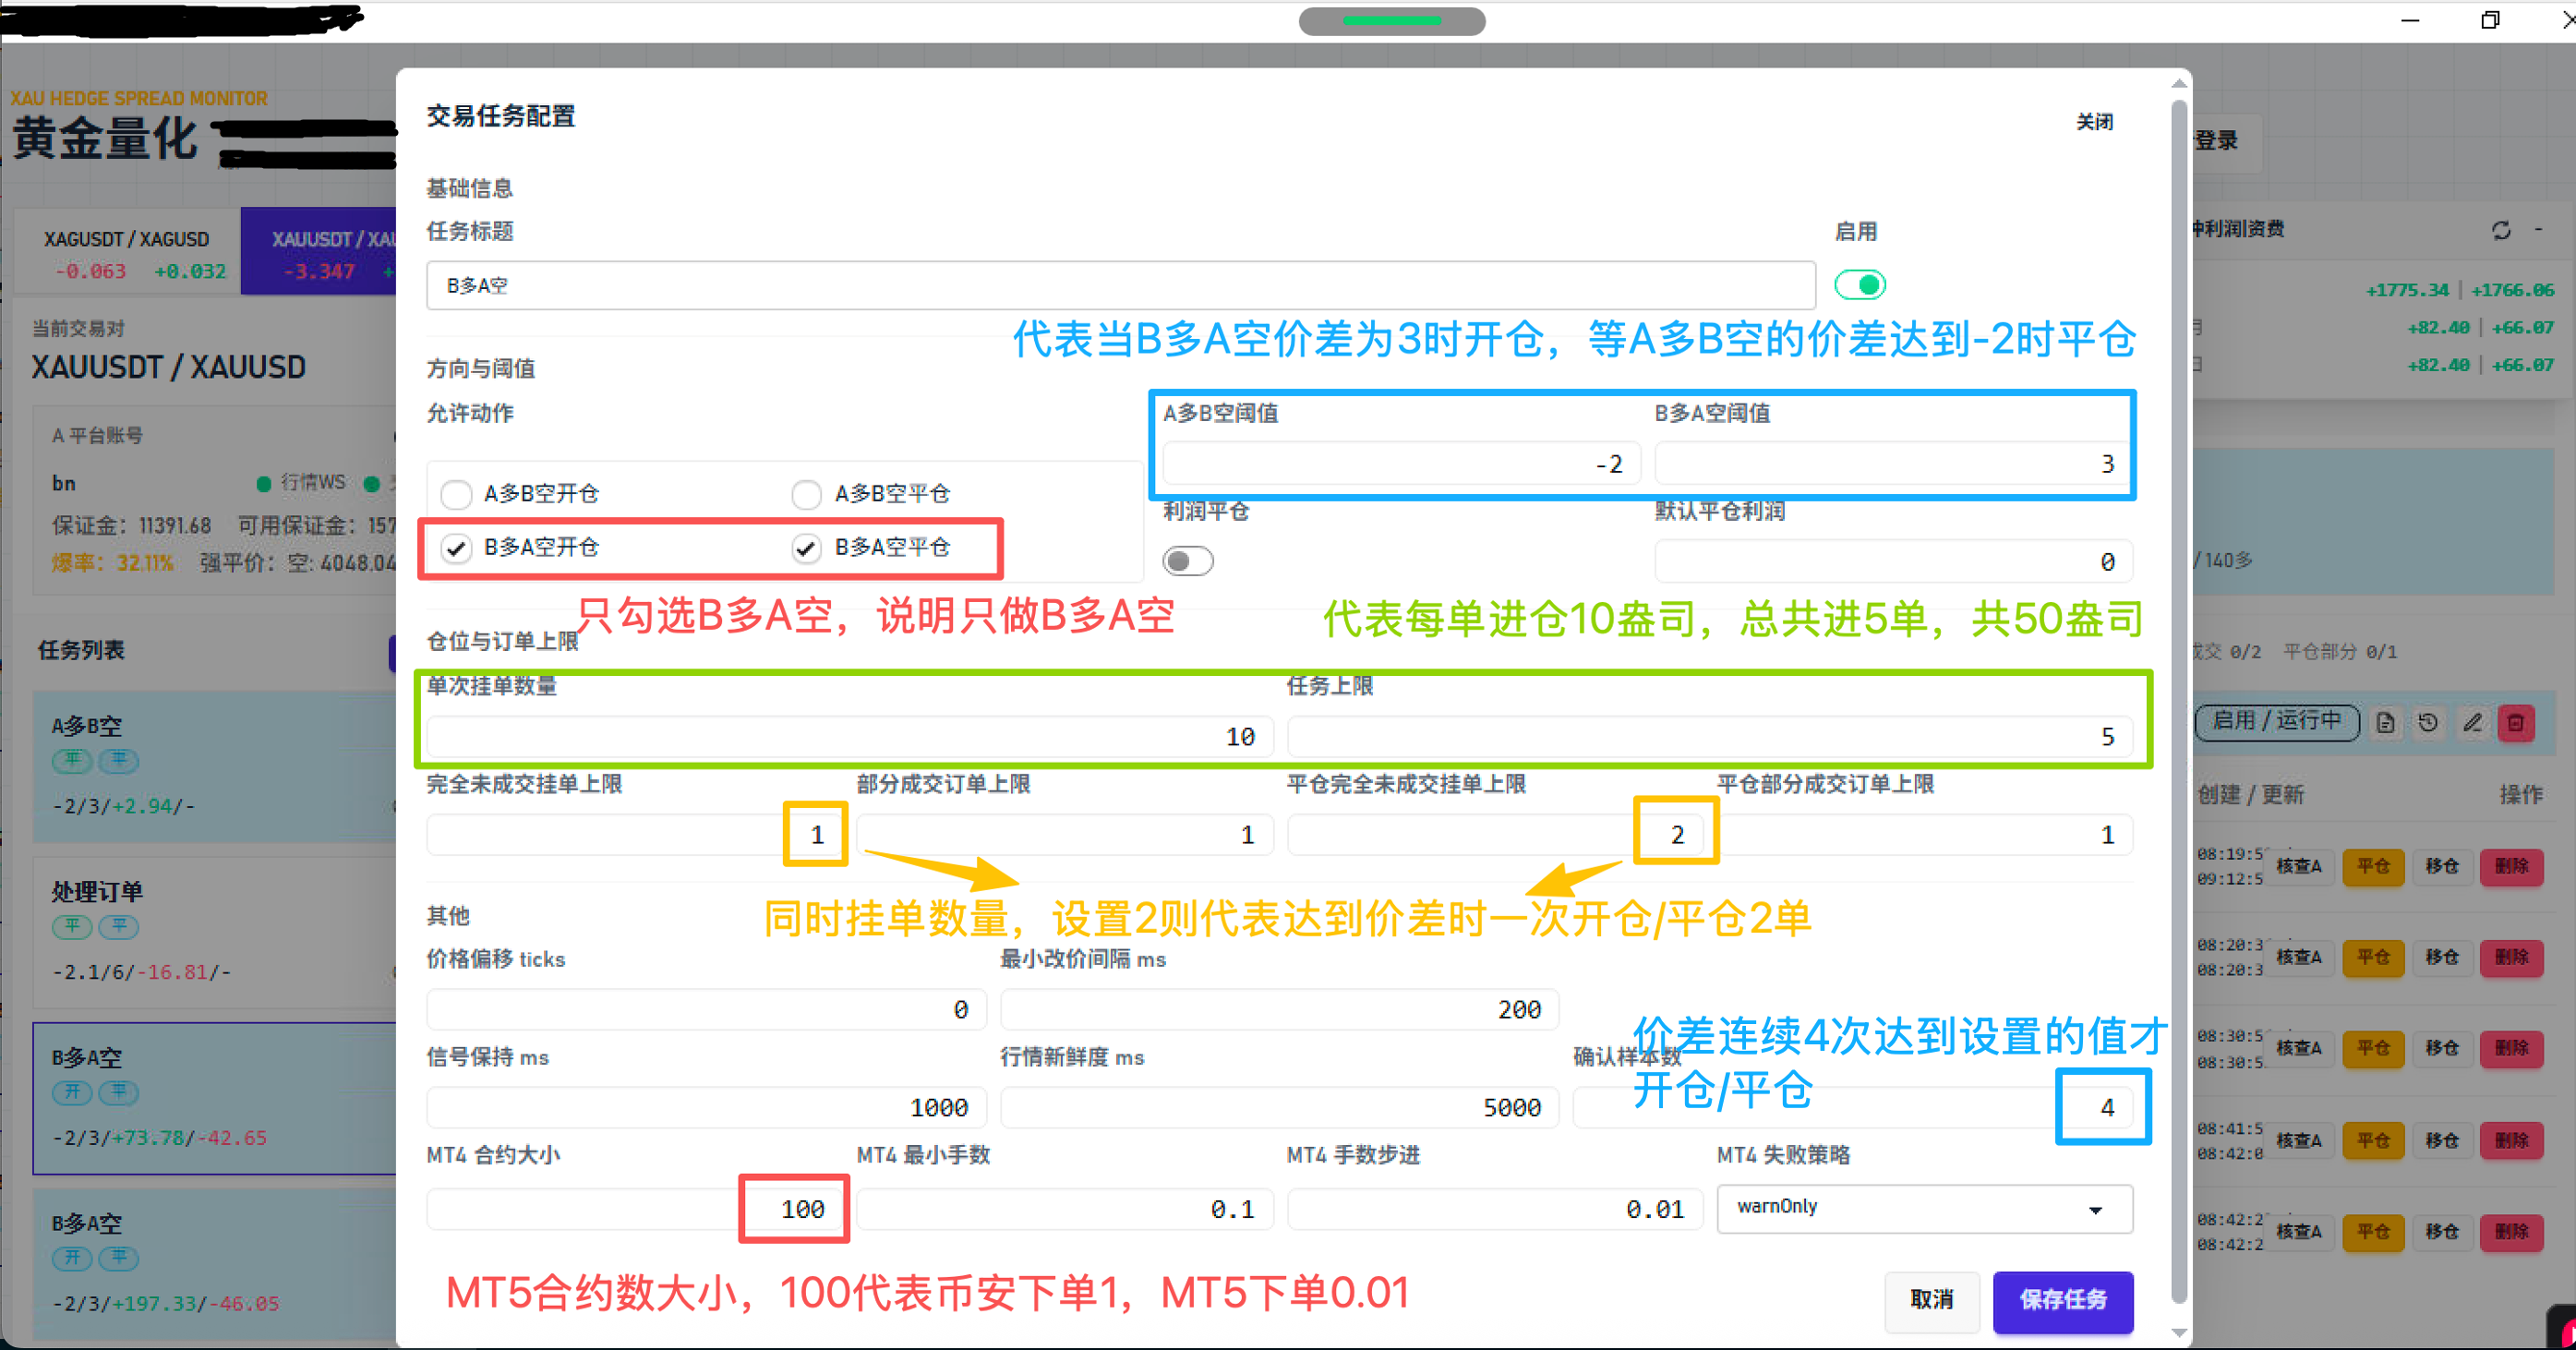This screenshot has width=2576, height=1350.
Task: Click the 完全未成交挂单上限 input field
Action: coord(635,835)
